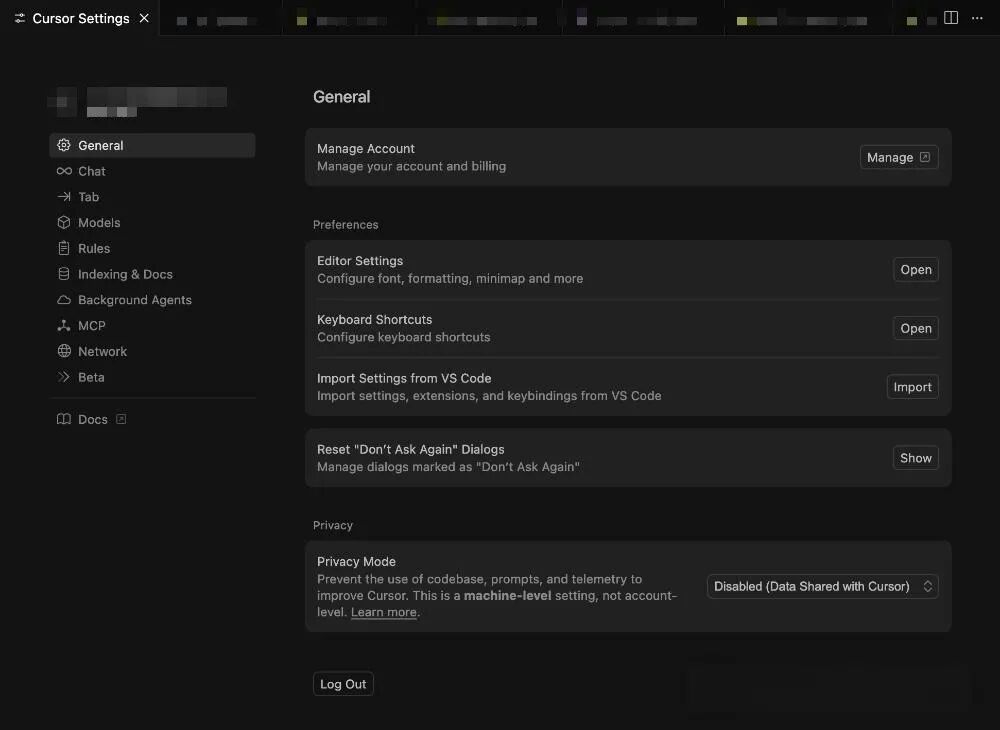Click the Manage account button
The width and height of the screenshot is (1000, 730).
pyautogui.click(x=899, y=157)
